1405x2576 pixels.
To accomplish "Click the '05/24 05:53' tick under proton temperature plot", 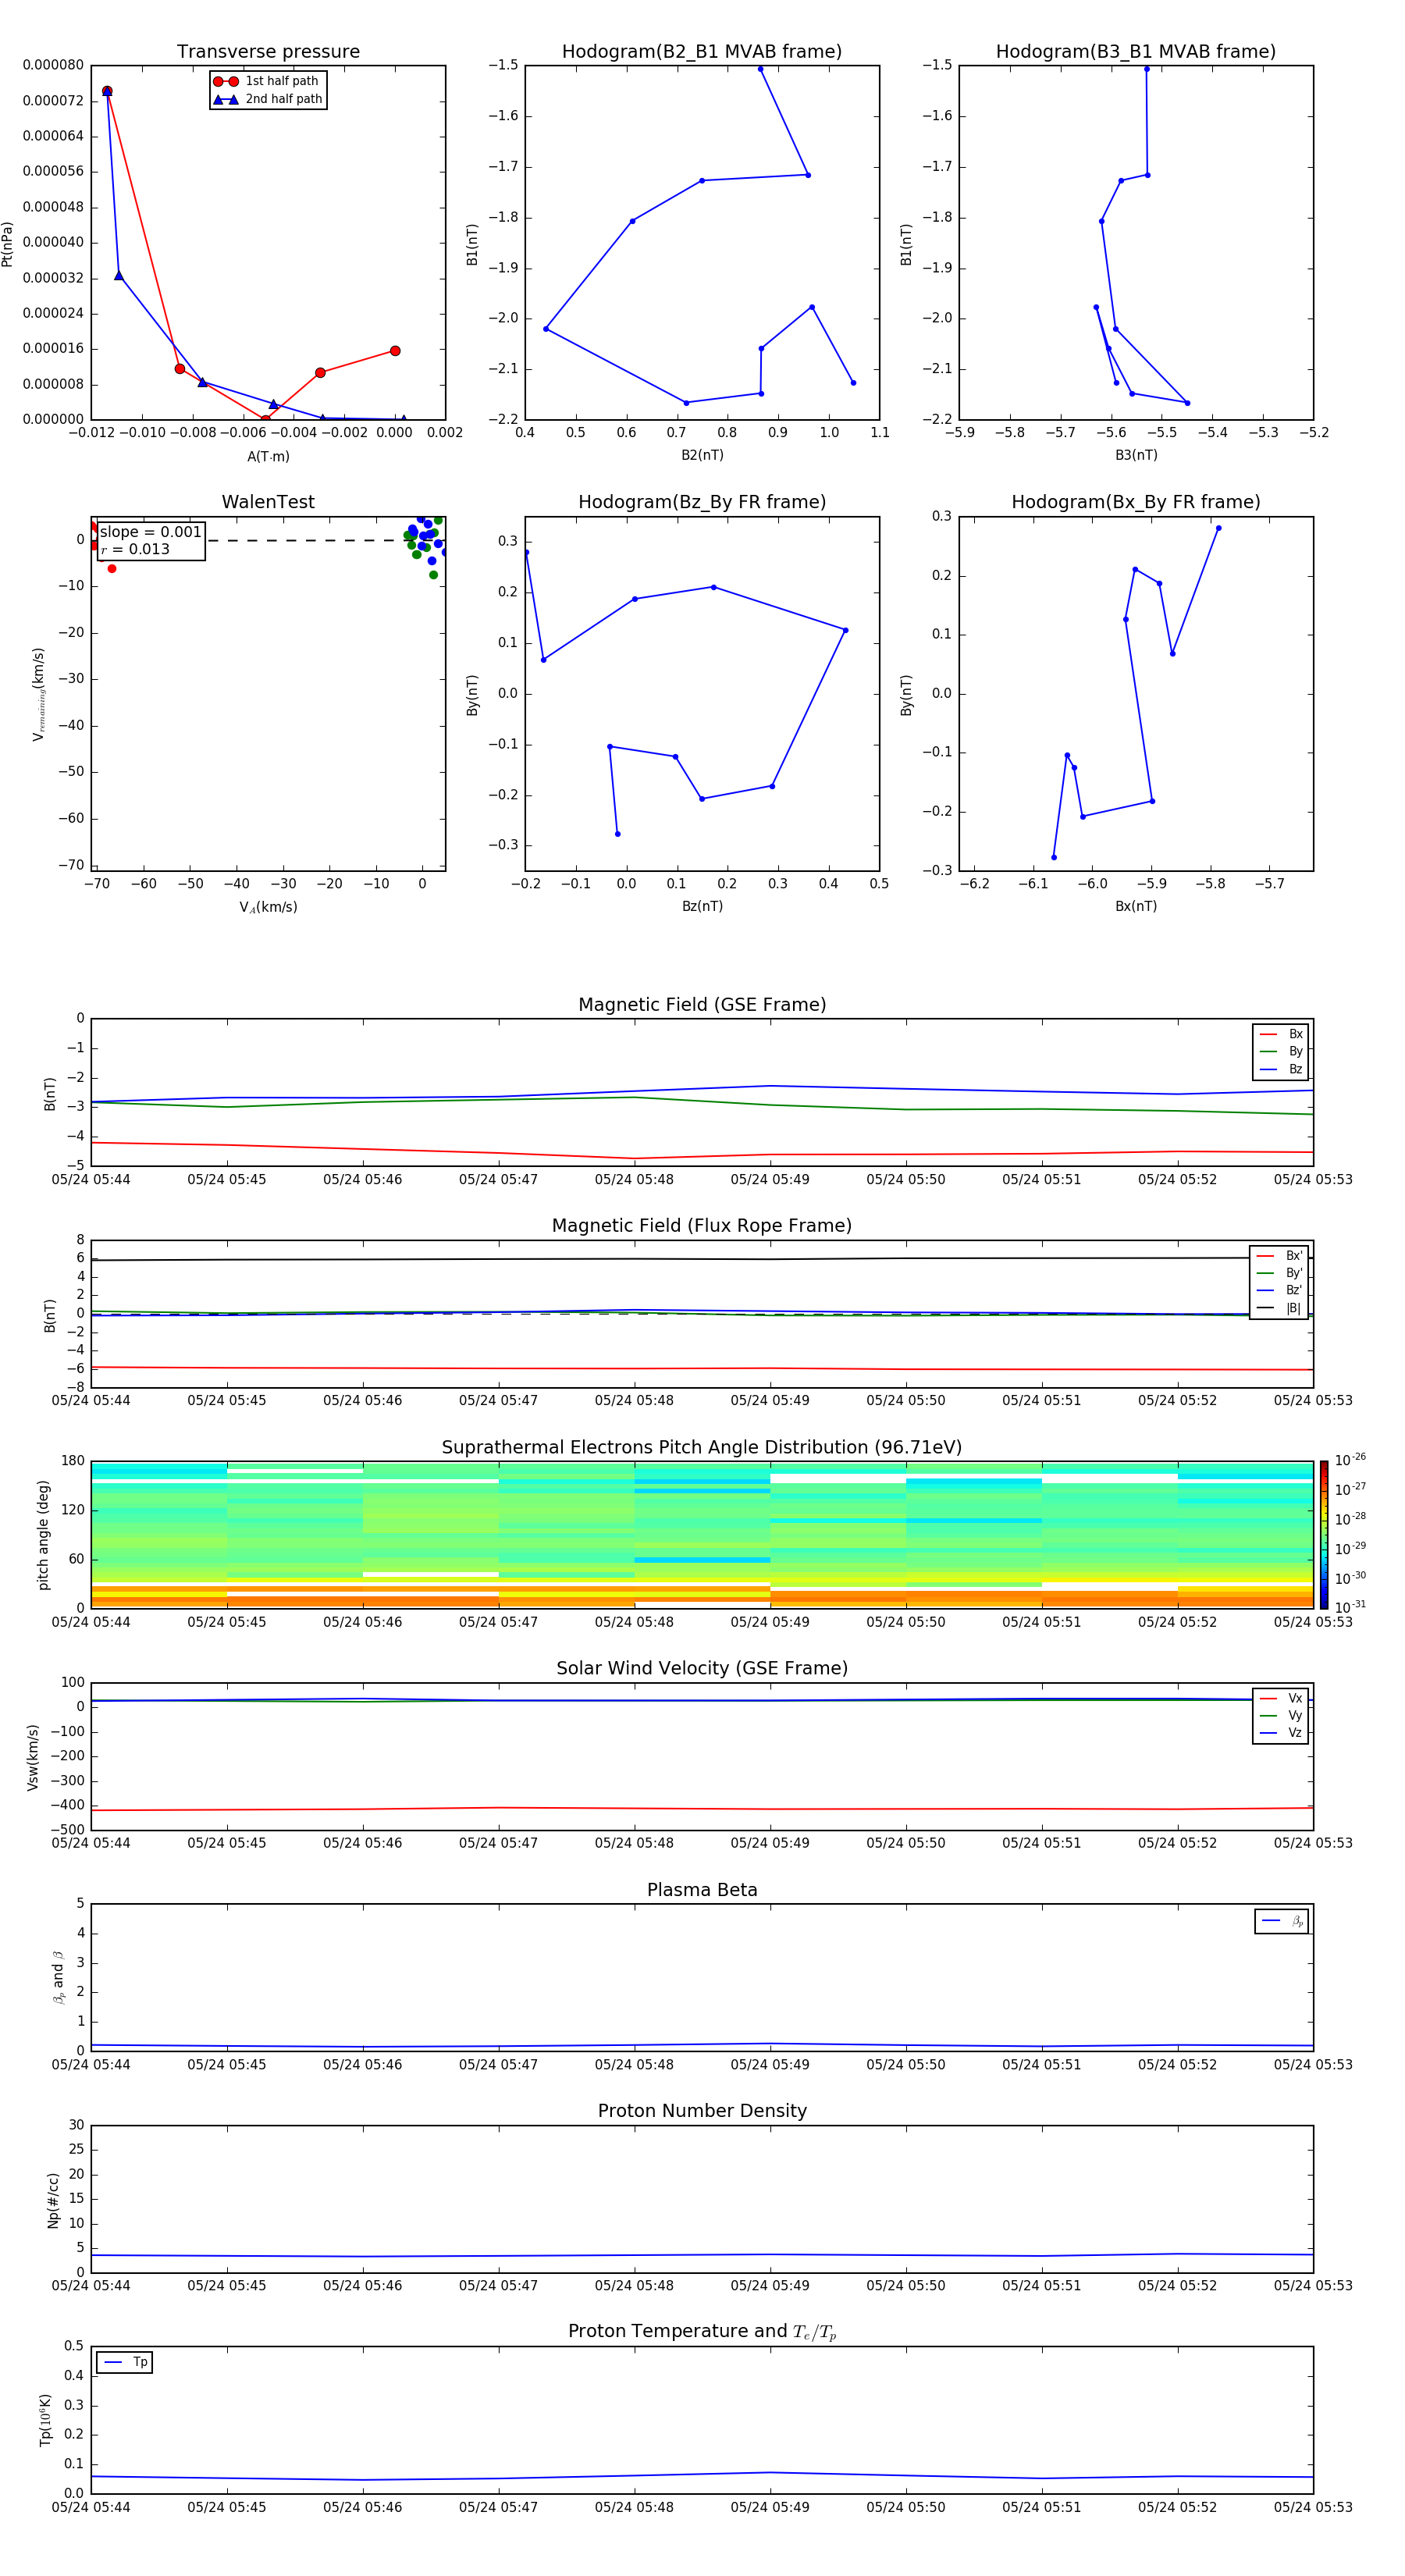I will (x=1313, y=2507).
